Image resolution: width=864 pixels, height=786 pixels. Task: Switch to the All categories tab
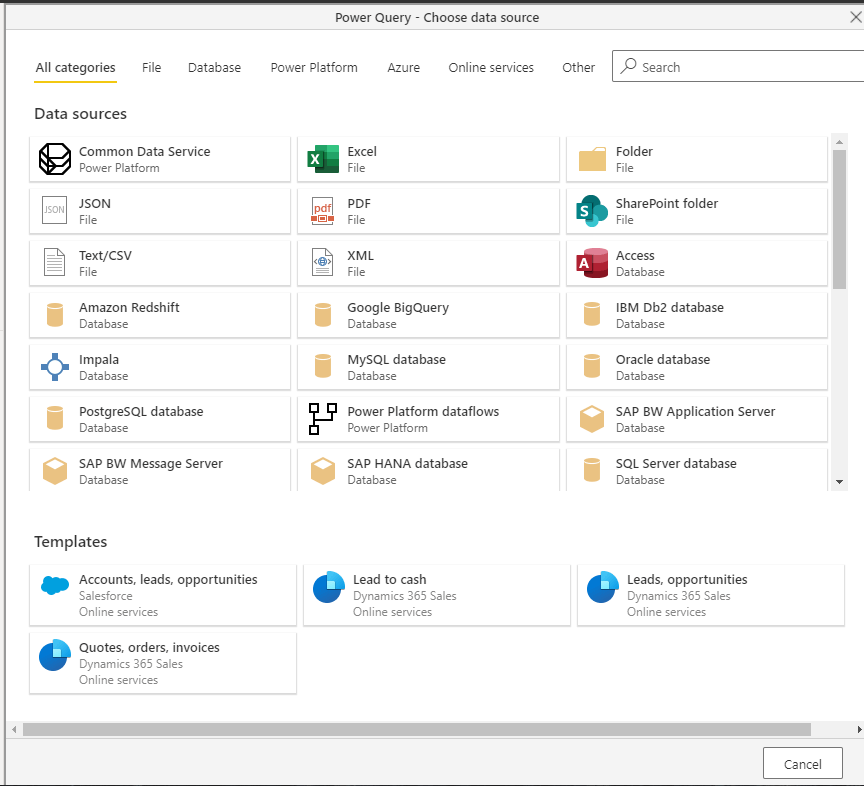(x=75, y=67)
